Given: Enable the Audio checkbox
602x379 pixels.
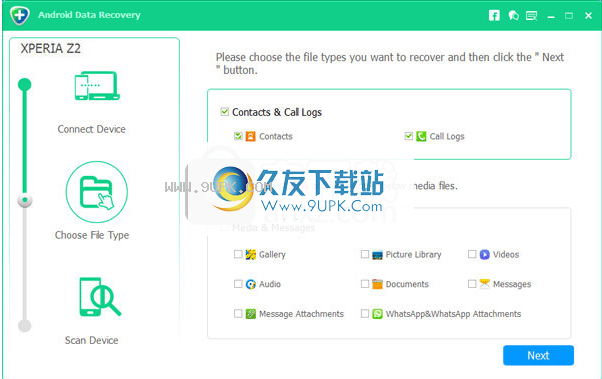Looking at the screenshot, I should point(238,284).
